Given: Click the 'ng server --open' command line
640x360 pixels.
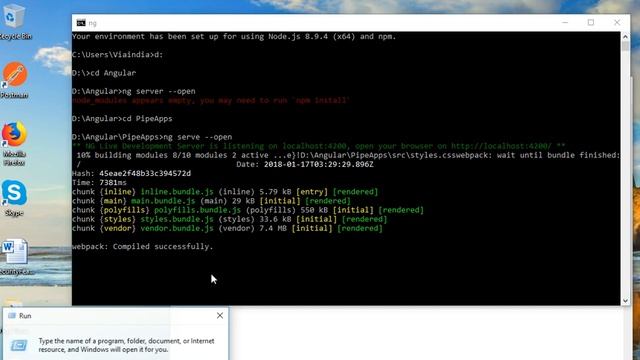Looking at the screenshot, I should tap(133, 91).
